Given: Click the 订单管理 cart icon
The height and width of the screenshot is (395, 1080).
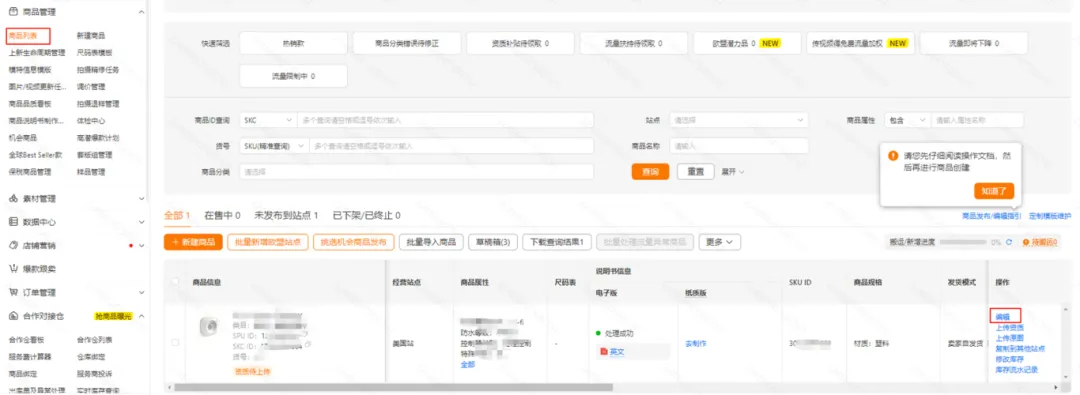Looking at the screenshot, I should tap(12, 292).
